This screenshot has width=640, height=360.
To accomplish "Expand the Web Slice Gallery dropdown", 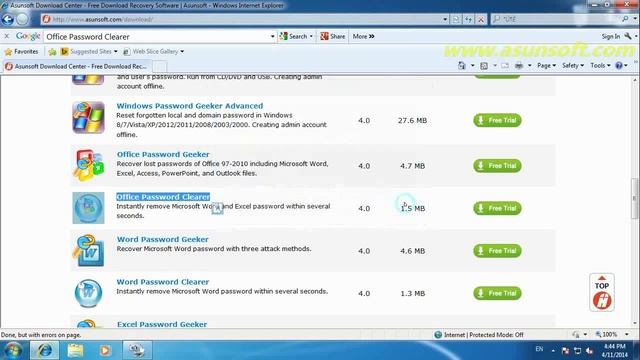I will 182,51.
